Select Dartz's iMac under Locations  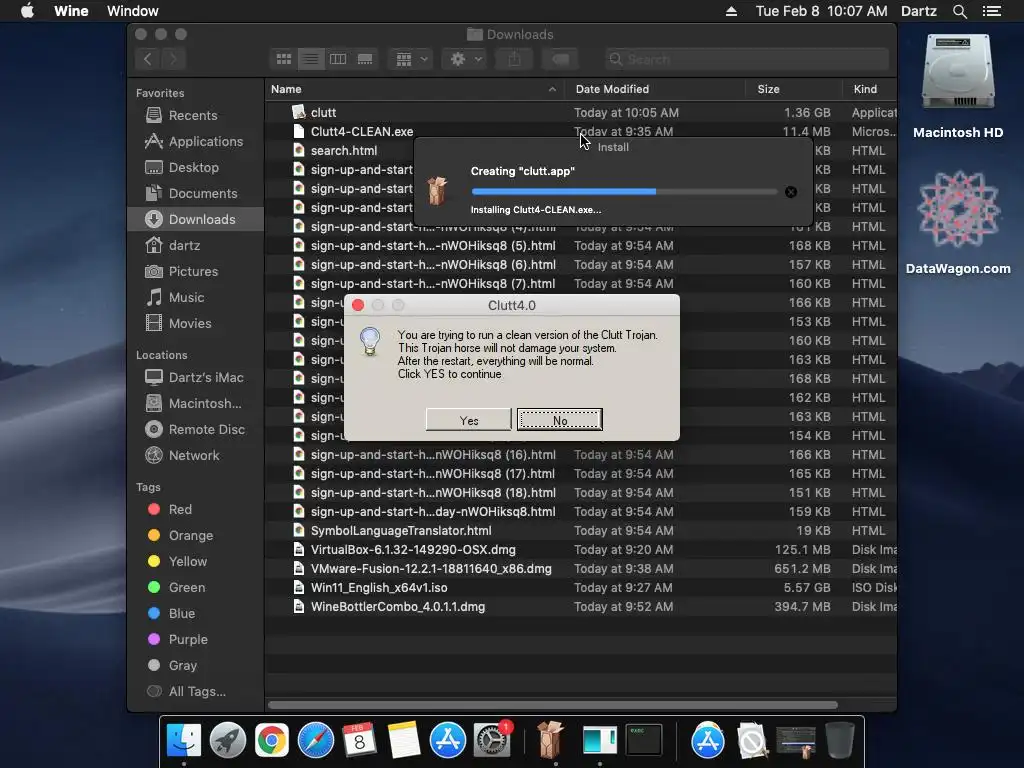click(x=194, y=377)
